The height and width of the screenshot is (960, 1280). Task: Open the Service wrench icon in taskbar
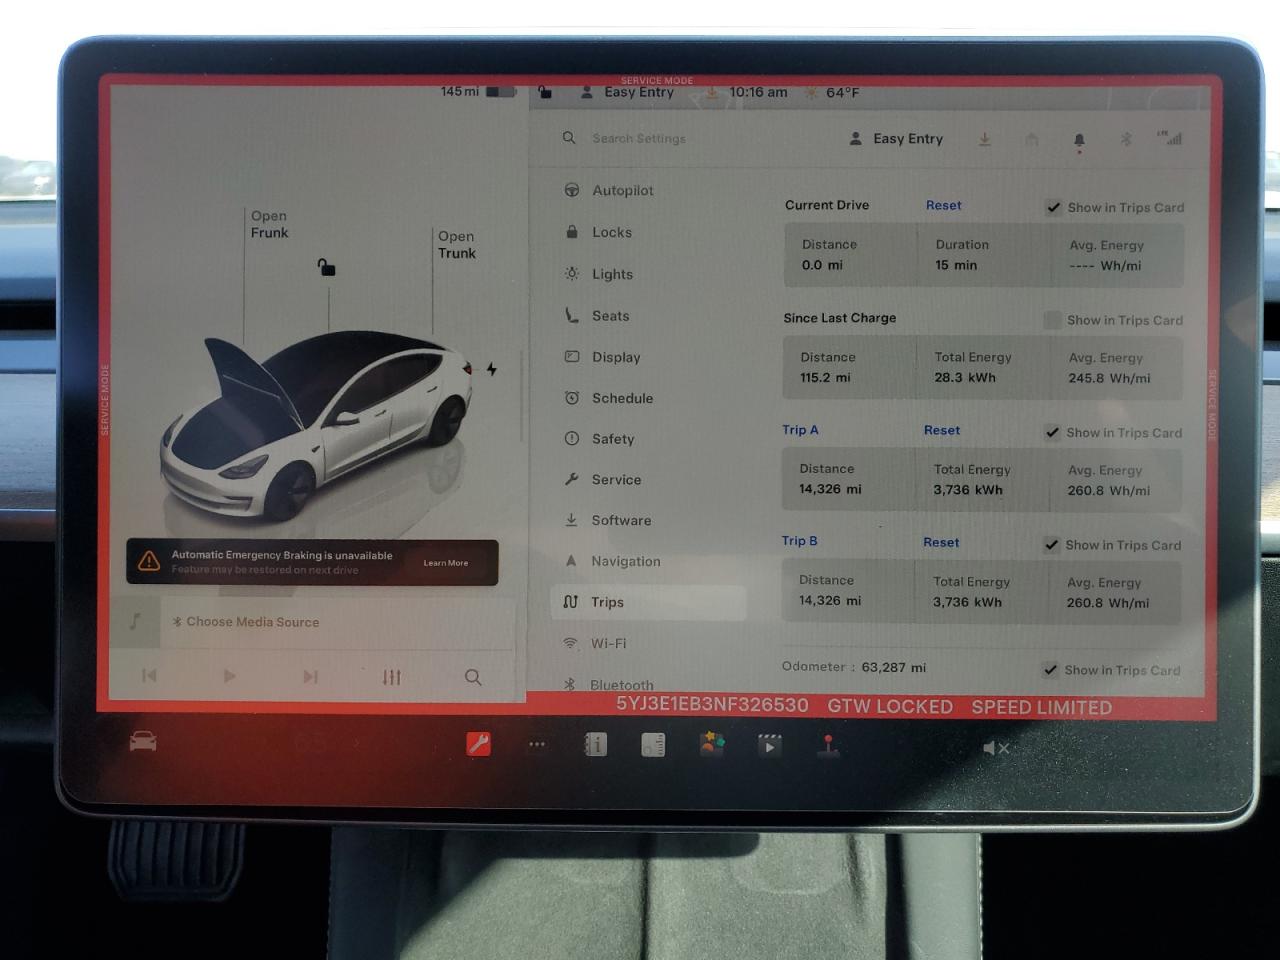(x=477, y=744)
